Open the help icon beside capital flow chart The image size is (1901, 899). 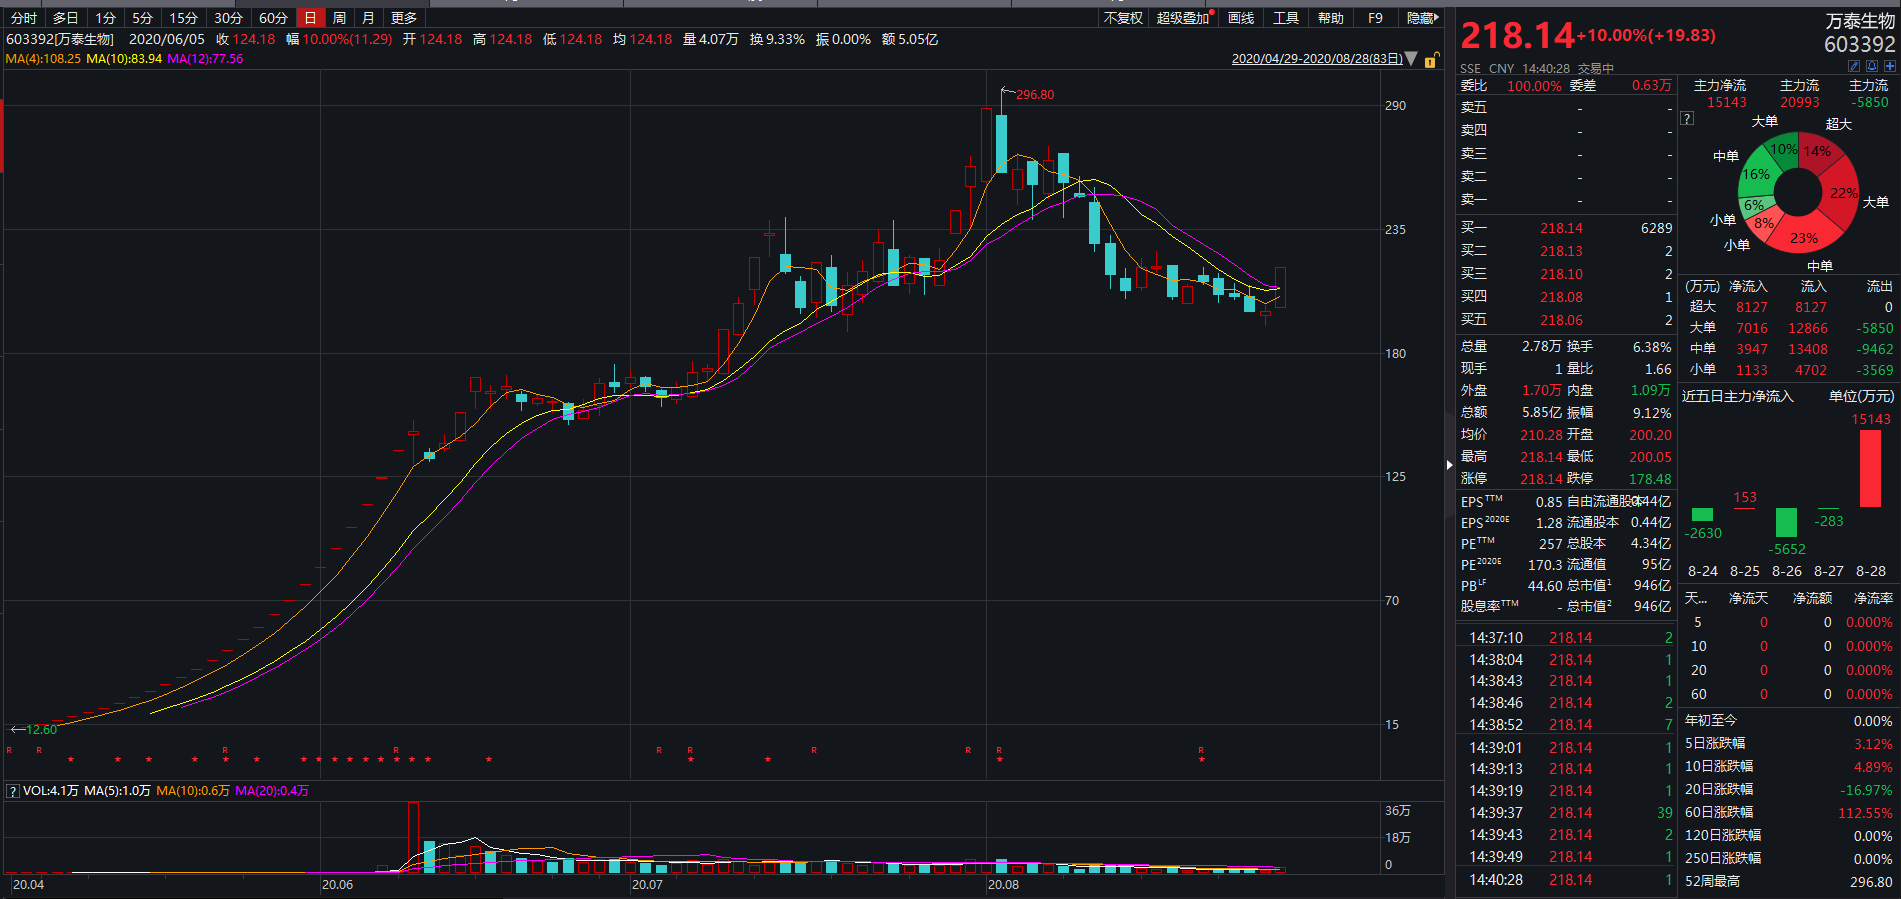(1687, 118)
